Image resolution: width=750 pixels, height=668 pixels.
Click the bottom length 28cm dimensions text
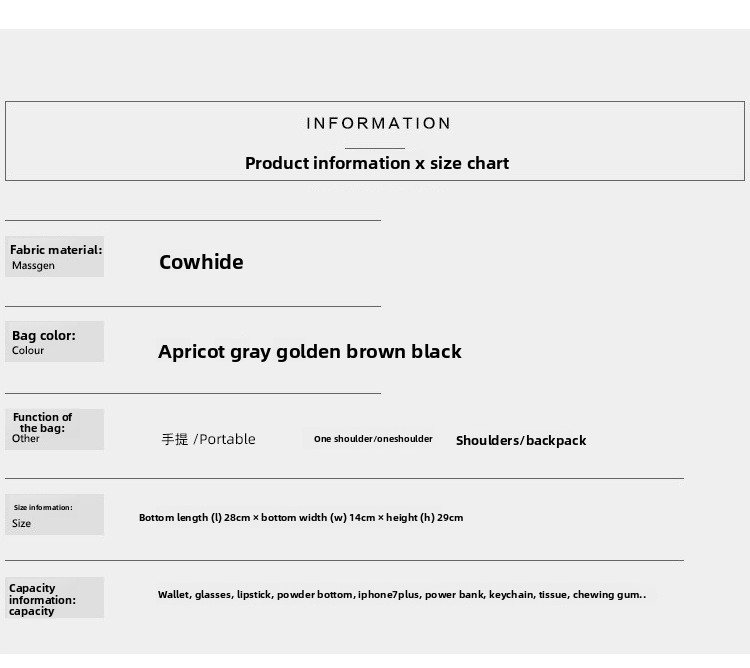[x=301, y=517]
